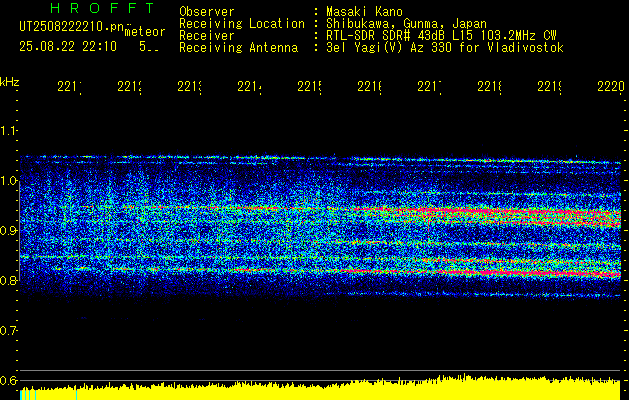Click the 25.08.22 22:10 timestamp

68,47
